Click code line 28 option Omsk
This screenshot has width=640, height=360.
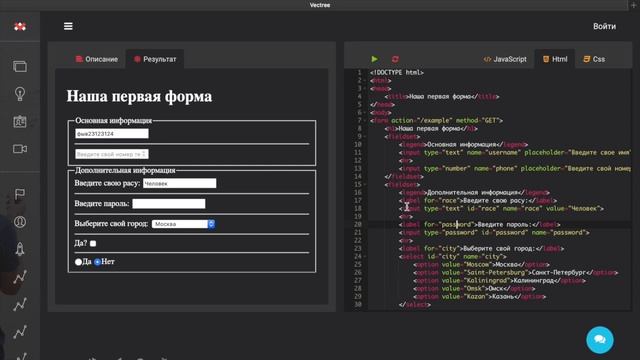(474, 289)
